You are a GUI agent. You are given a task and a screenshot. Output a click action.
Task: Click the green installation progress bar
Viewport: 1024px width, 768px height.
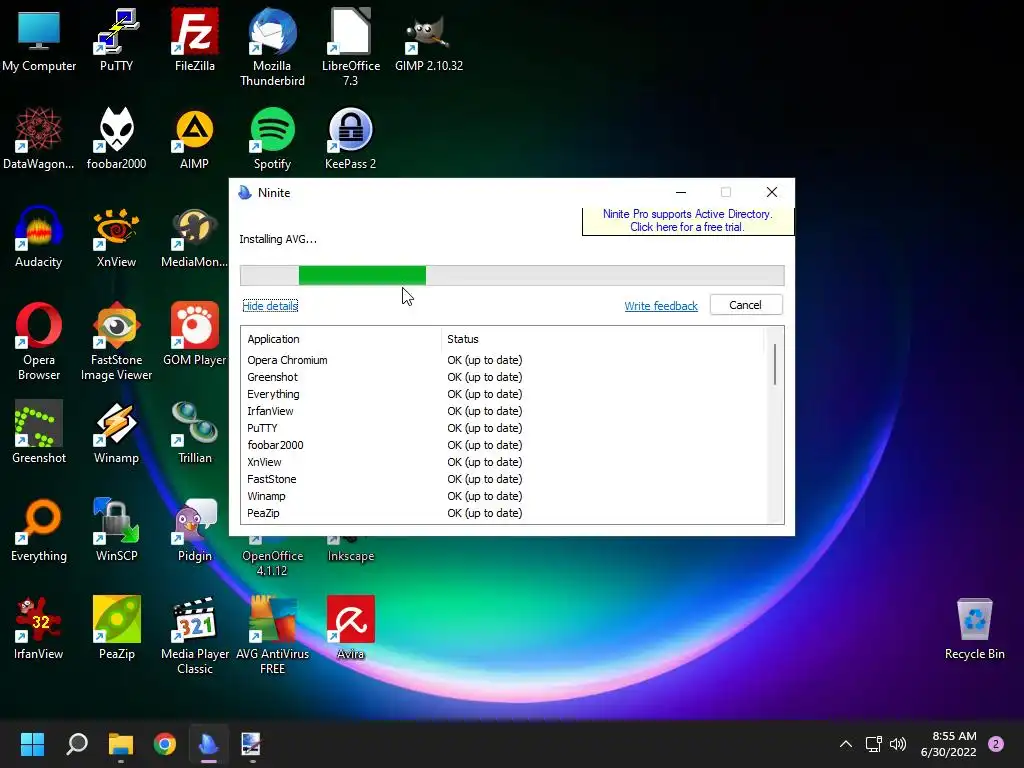click(x=362, y=276)
